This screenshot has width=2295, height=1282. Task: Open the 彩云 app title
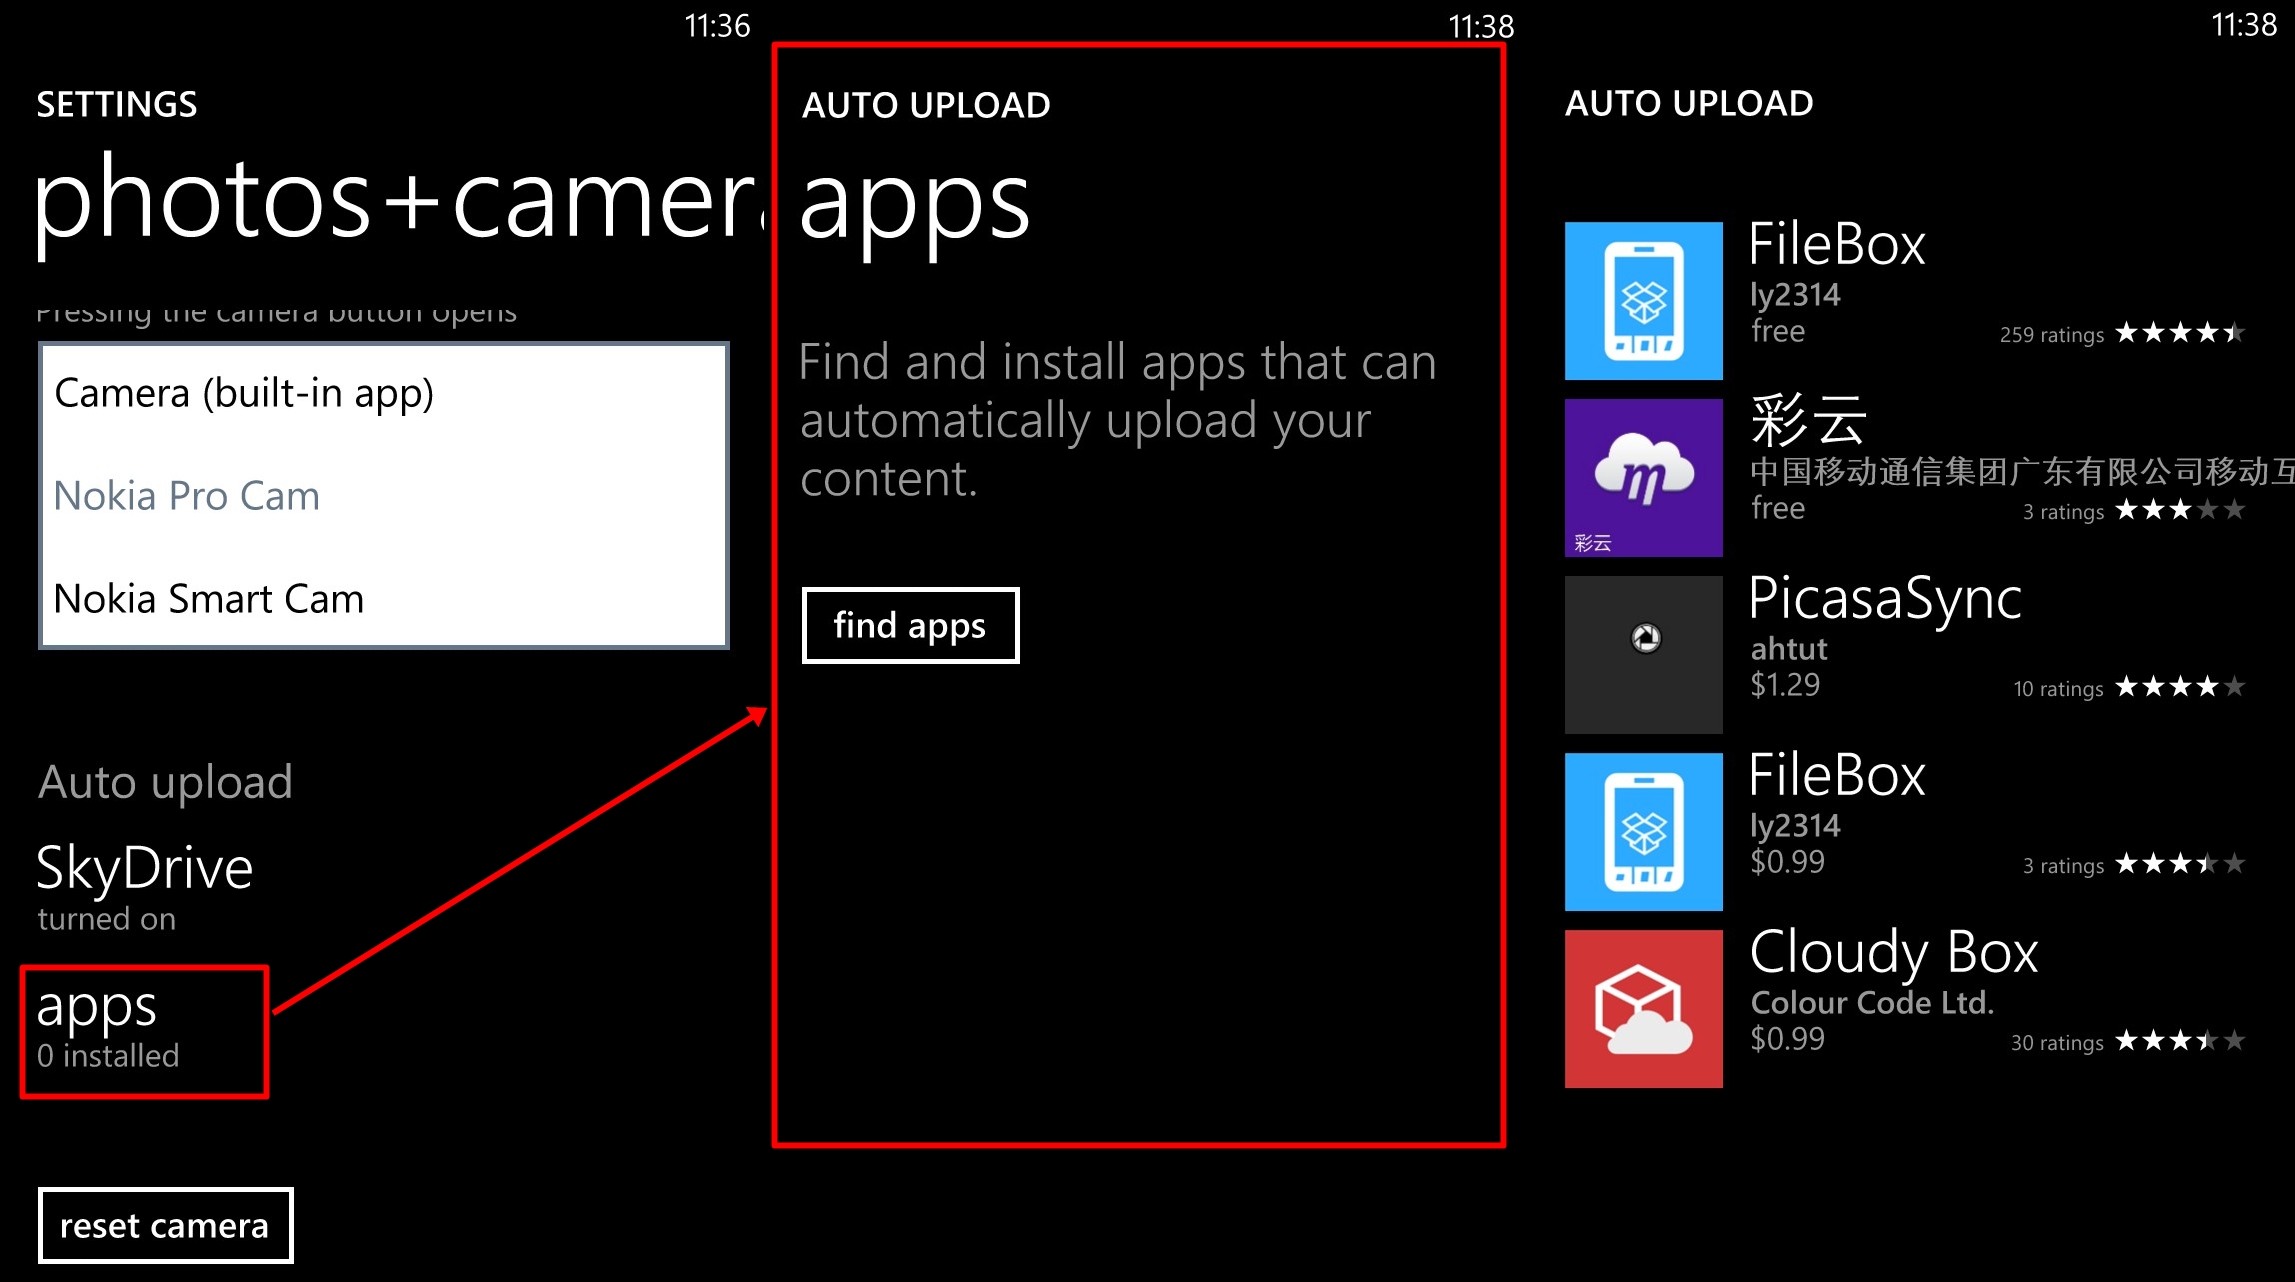[x=1808, y=420]
